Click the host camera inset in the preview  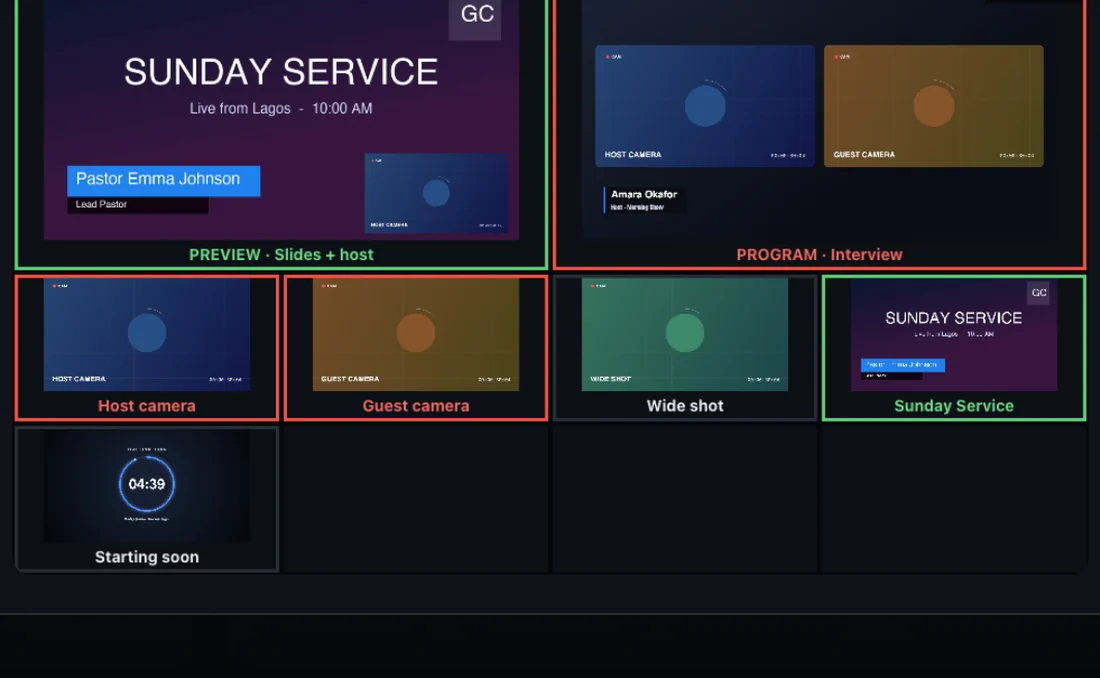[x=436, y=193]
